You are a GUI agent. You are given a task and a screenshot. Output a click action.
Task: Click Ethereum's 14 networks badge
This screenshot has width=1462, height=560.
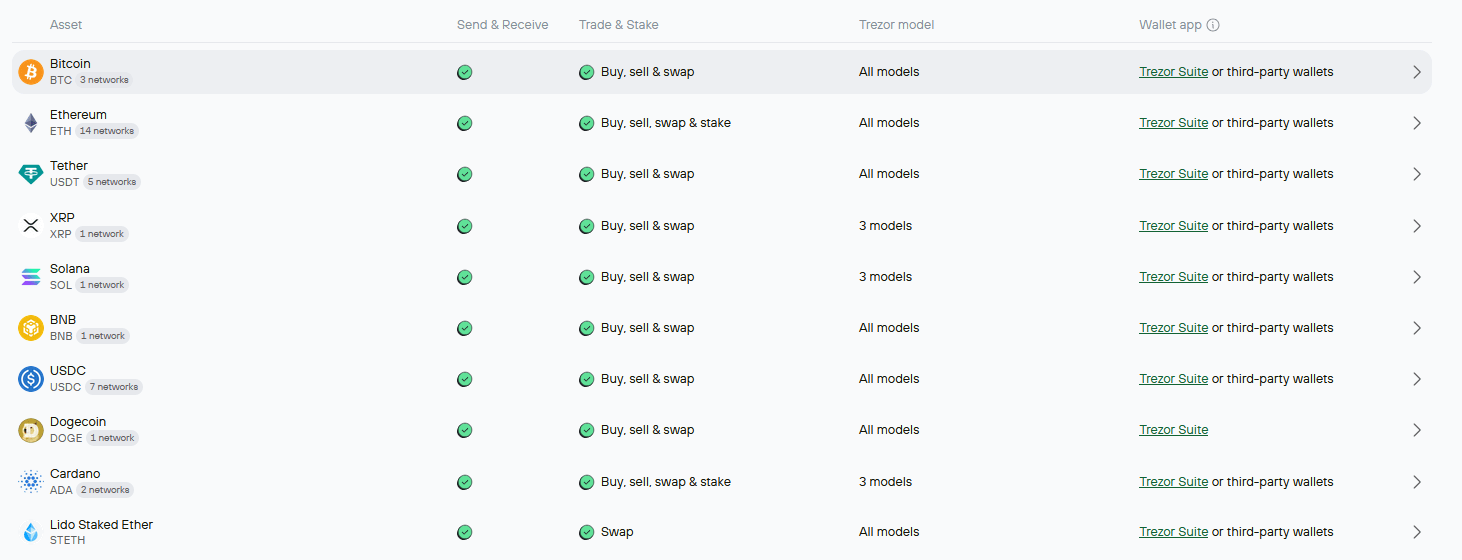coord(106,131)
